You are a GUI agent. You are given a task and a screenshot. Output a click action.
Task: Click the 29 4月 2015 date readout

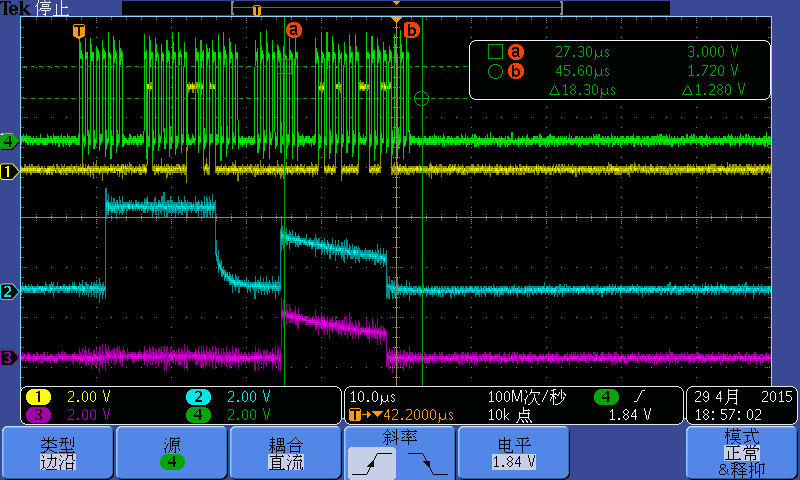coord(743,396)
